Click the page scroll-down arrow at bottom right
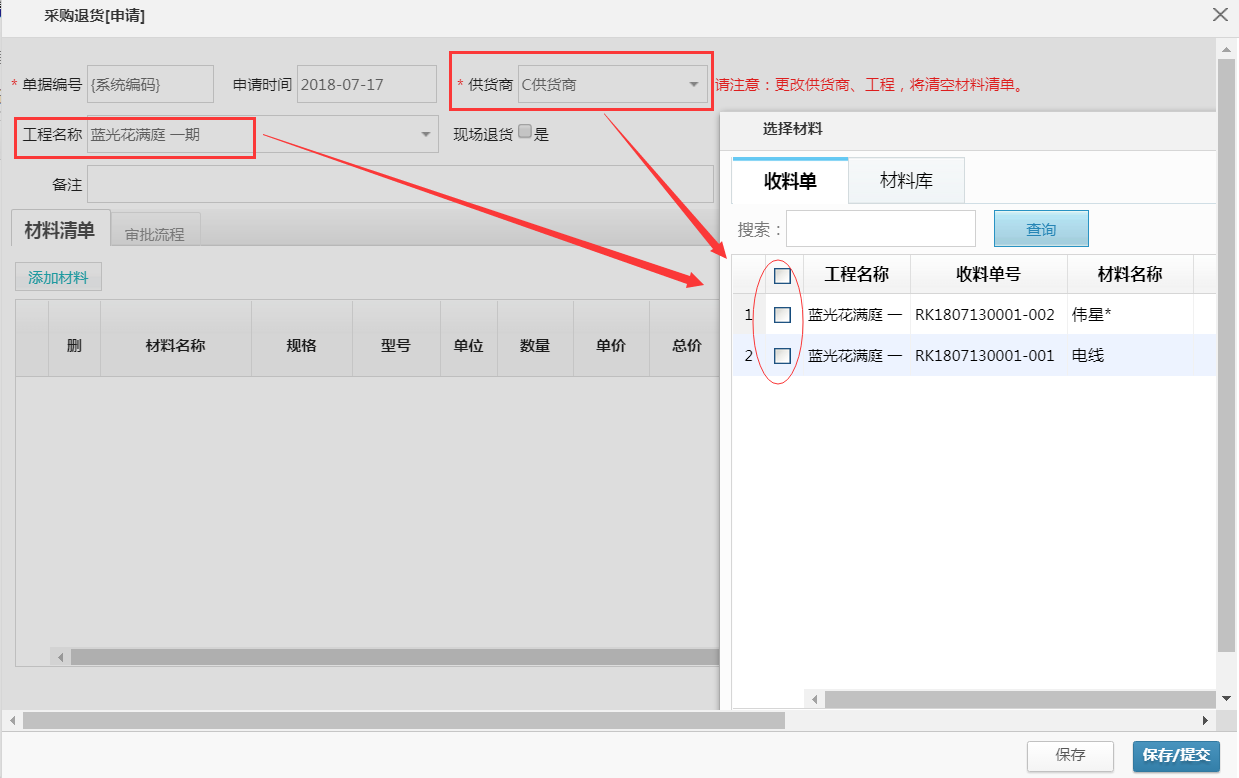Screen dimensions: 1239x778 [1227, 697]
